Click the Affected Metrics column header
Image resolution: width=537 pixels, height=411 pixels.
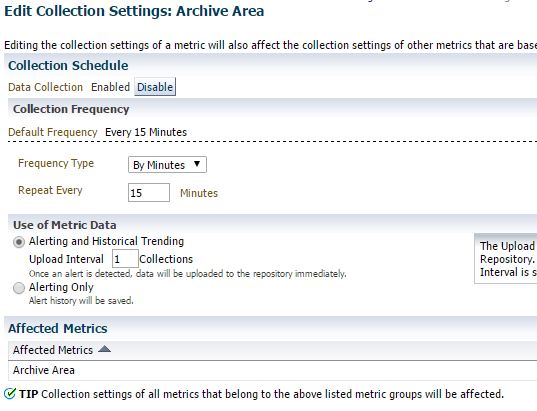[53, 350]
